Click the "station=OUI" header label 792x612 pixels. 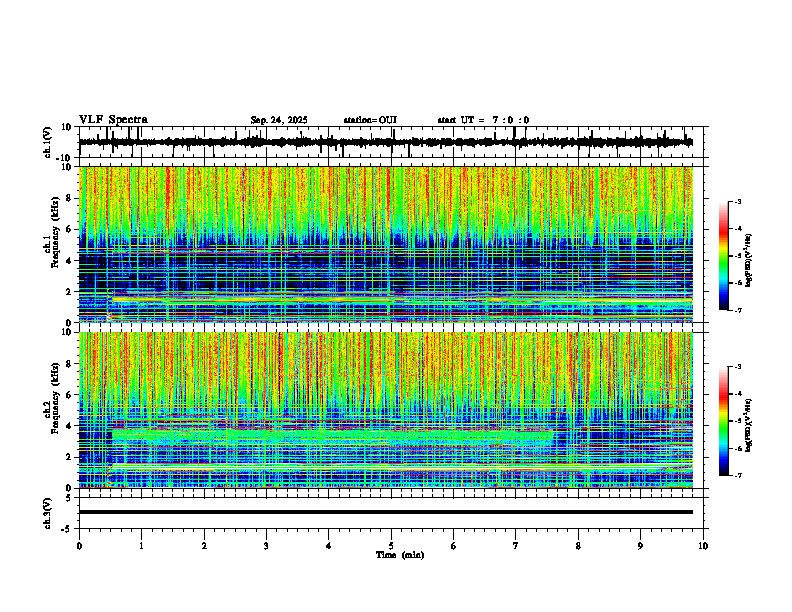click(370, 120)
